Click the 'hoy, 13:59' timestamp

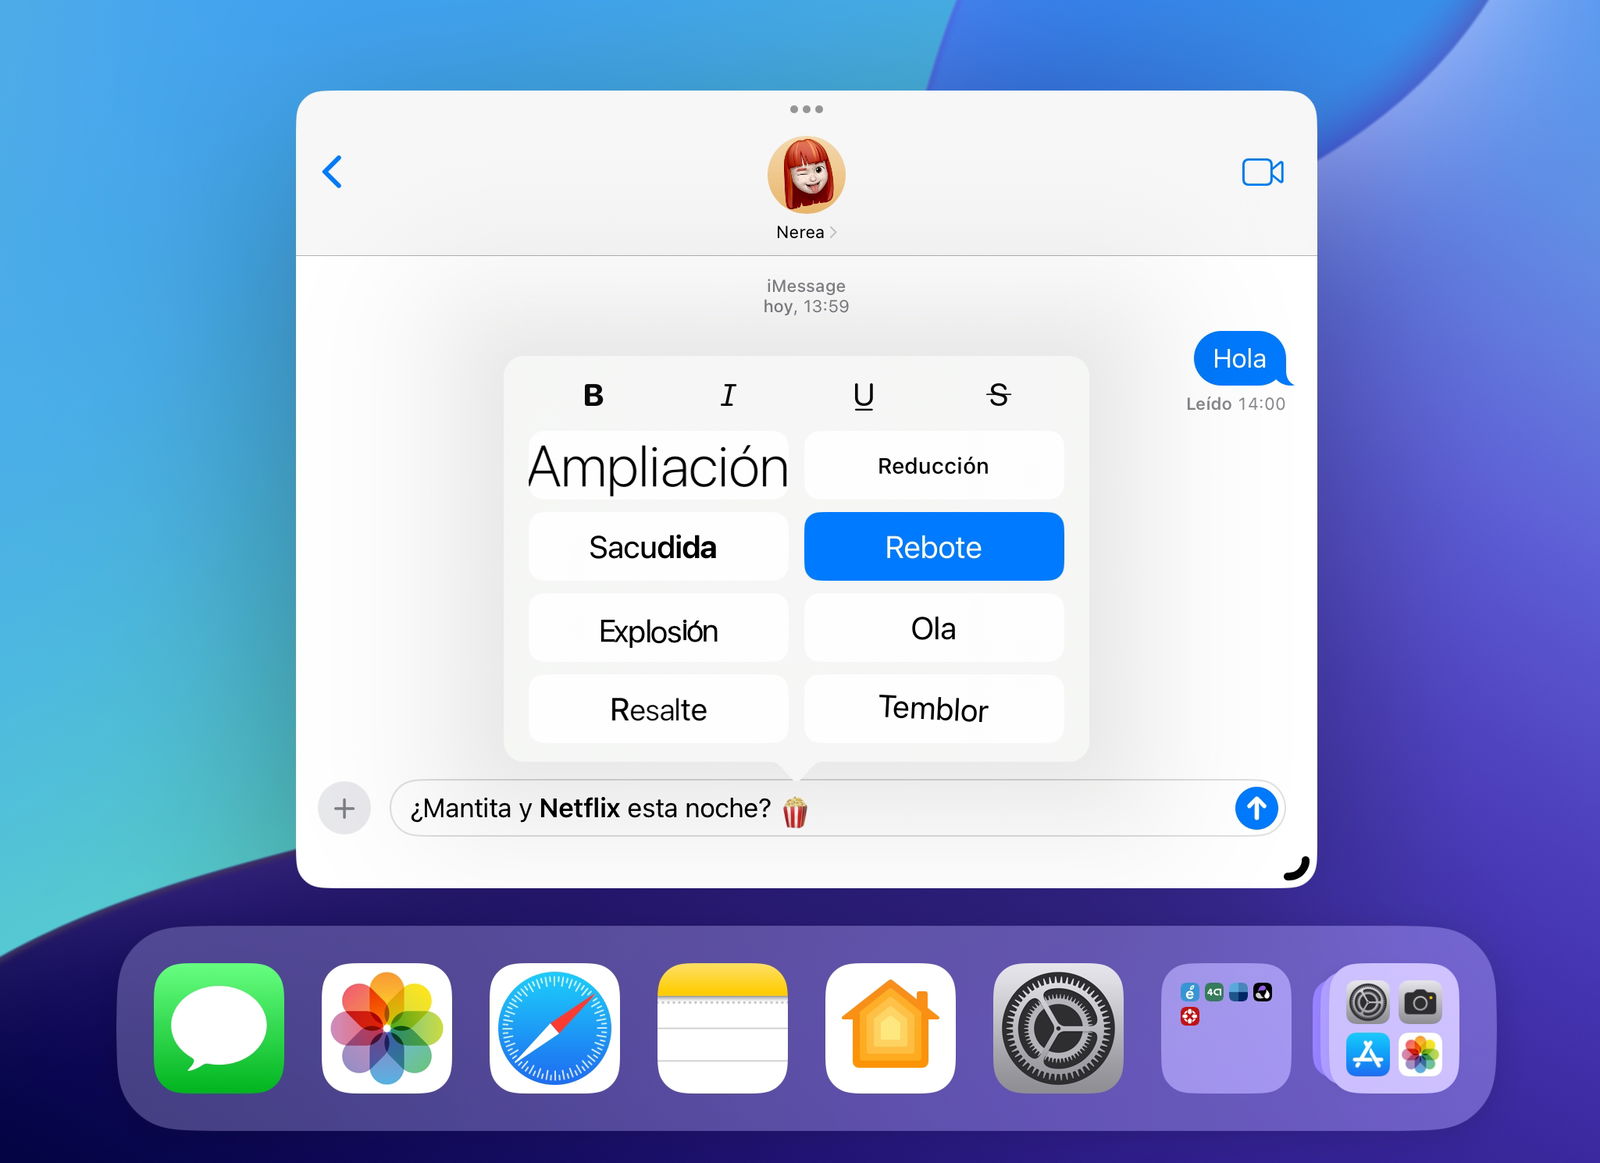point(806,306)
